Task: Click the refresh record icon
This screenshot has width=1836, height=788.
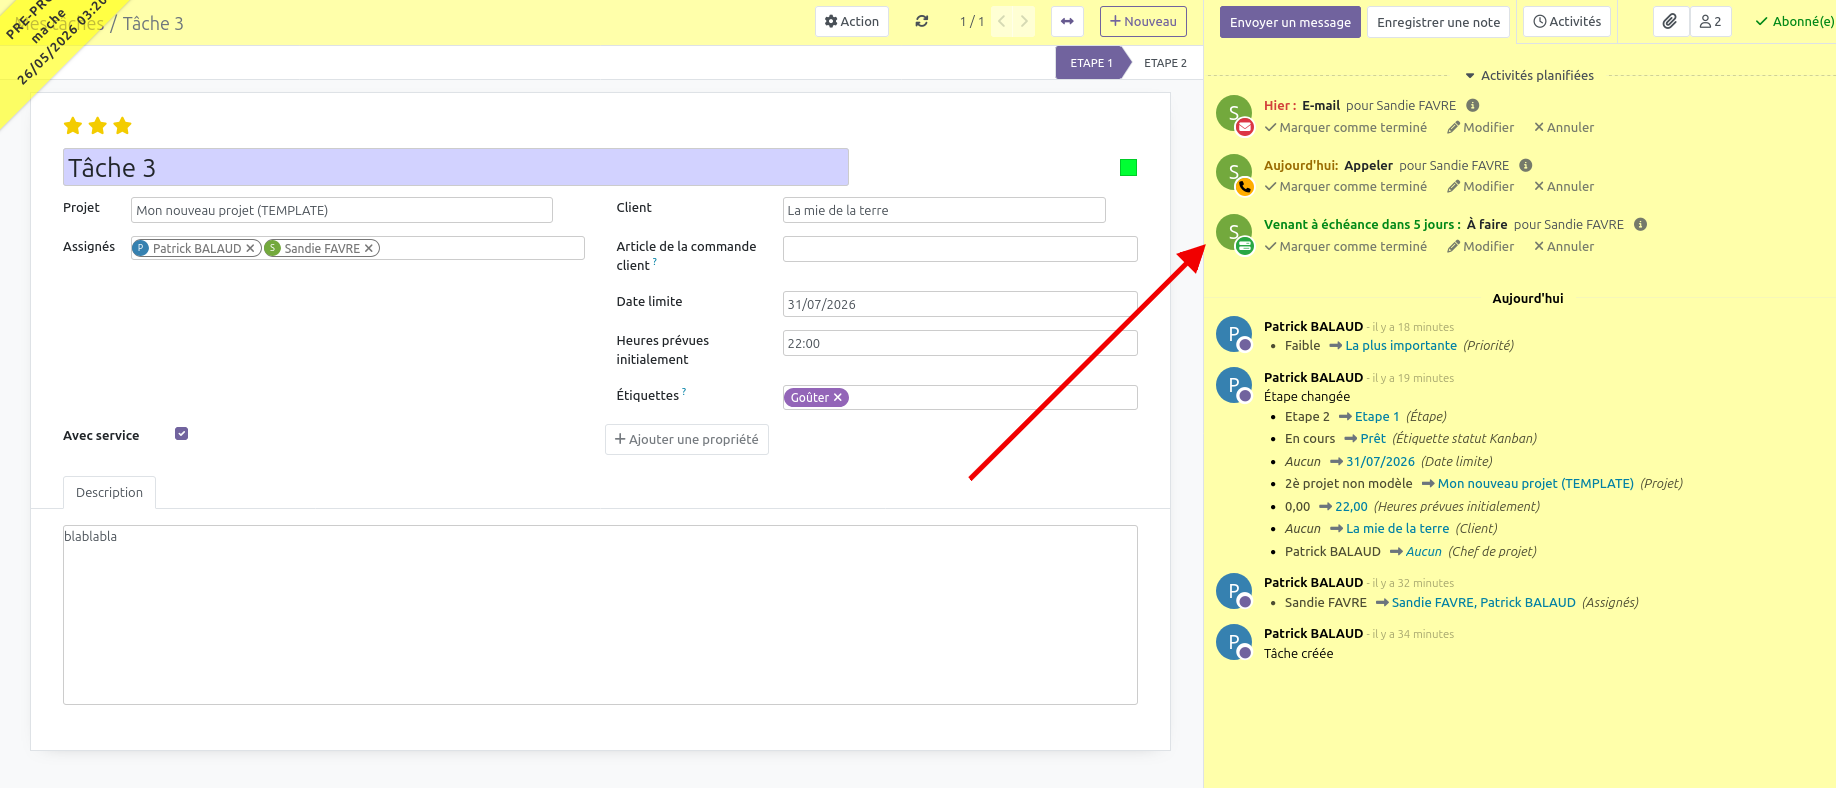Action: pyautogui.click(x=922, y=22)
